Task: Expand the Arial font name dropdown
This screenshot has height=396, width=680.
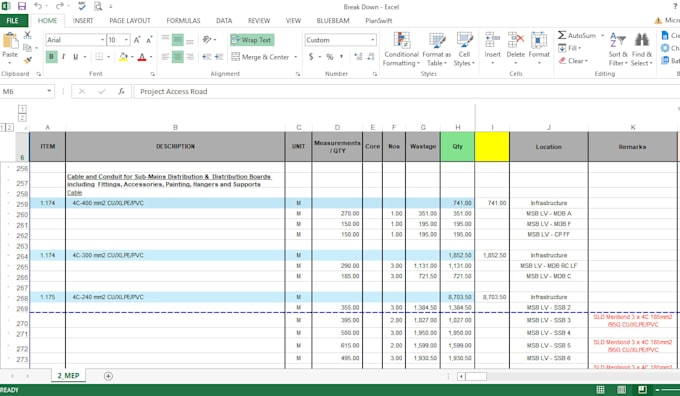Action: tap(102, 40)
